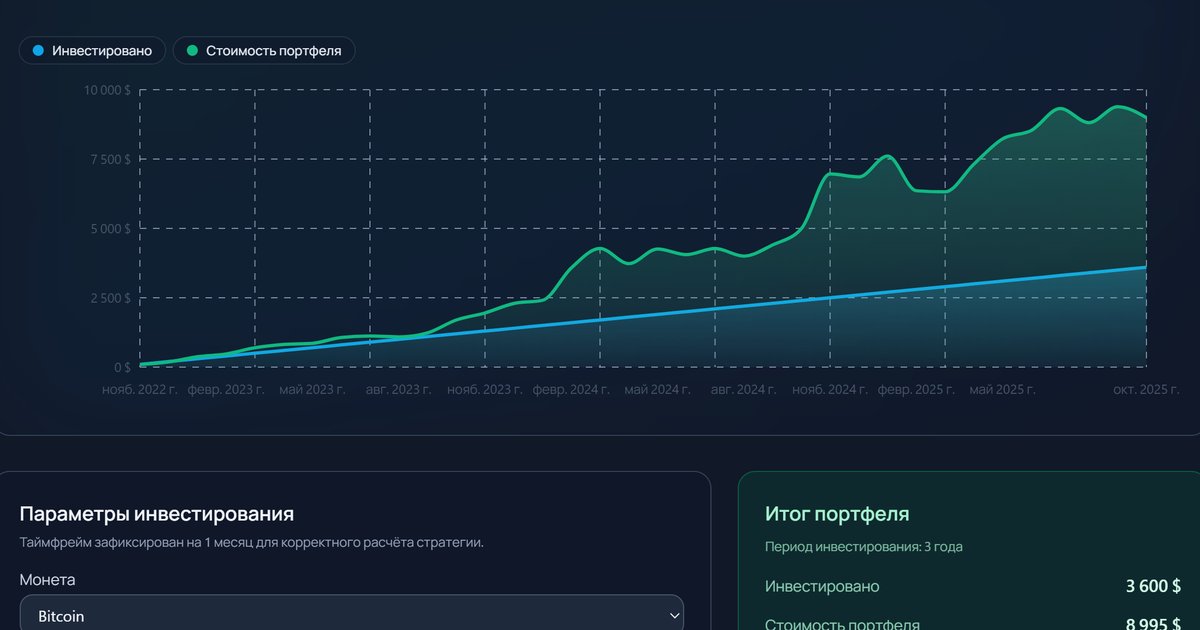Viewport: 1200px width, 630px height.
Task: Select the 5 000 $ y-axis label
Action: tap(110, 228)
